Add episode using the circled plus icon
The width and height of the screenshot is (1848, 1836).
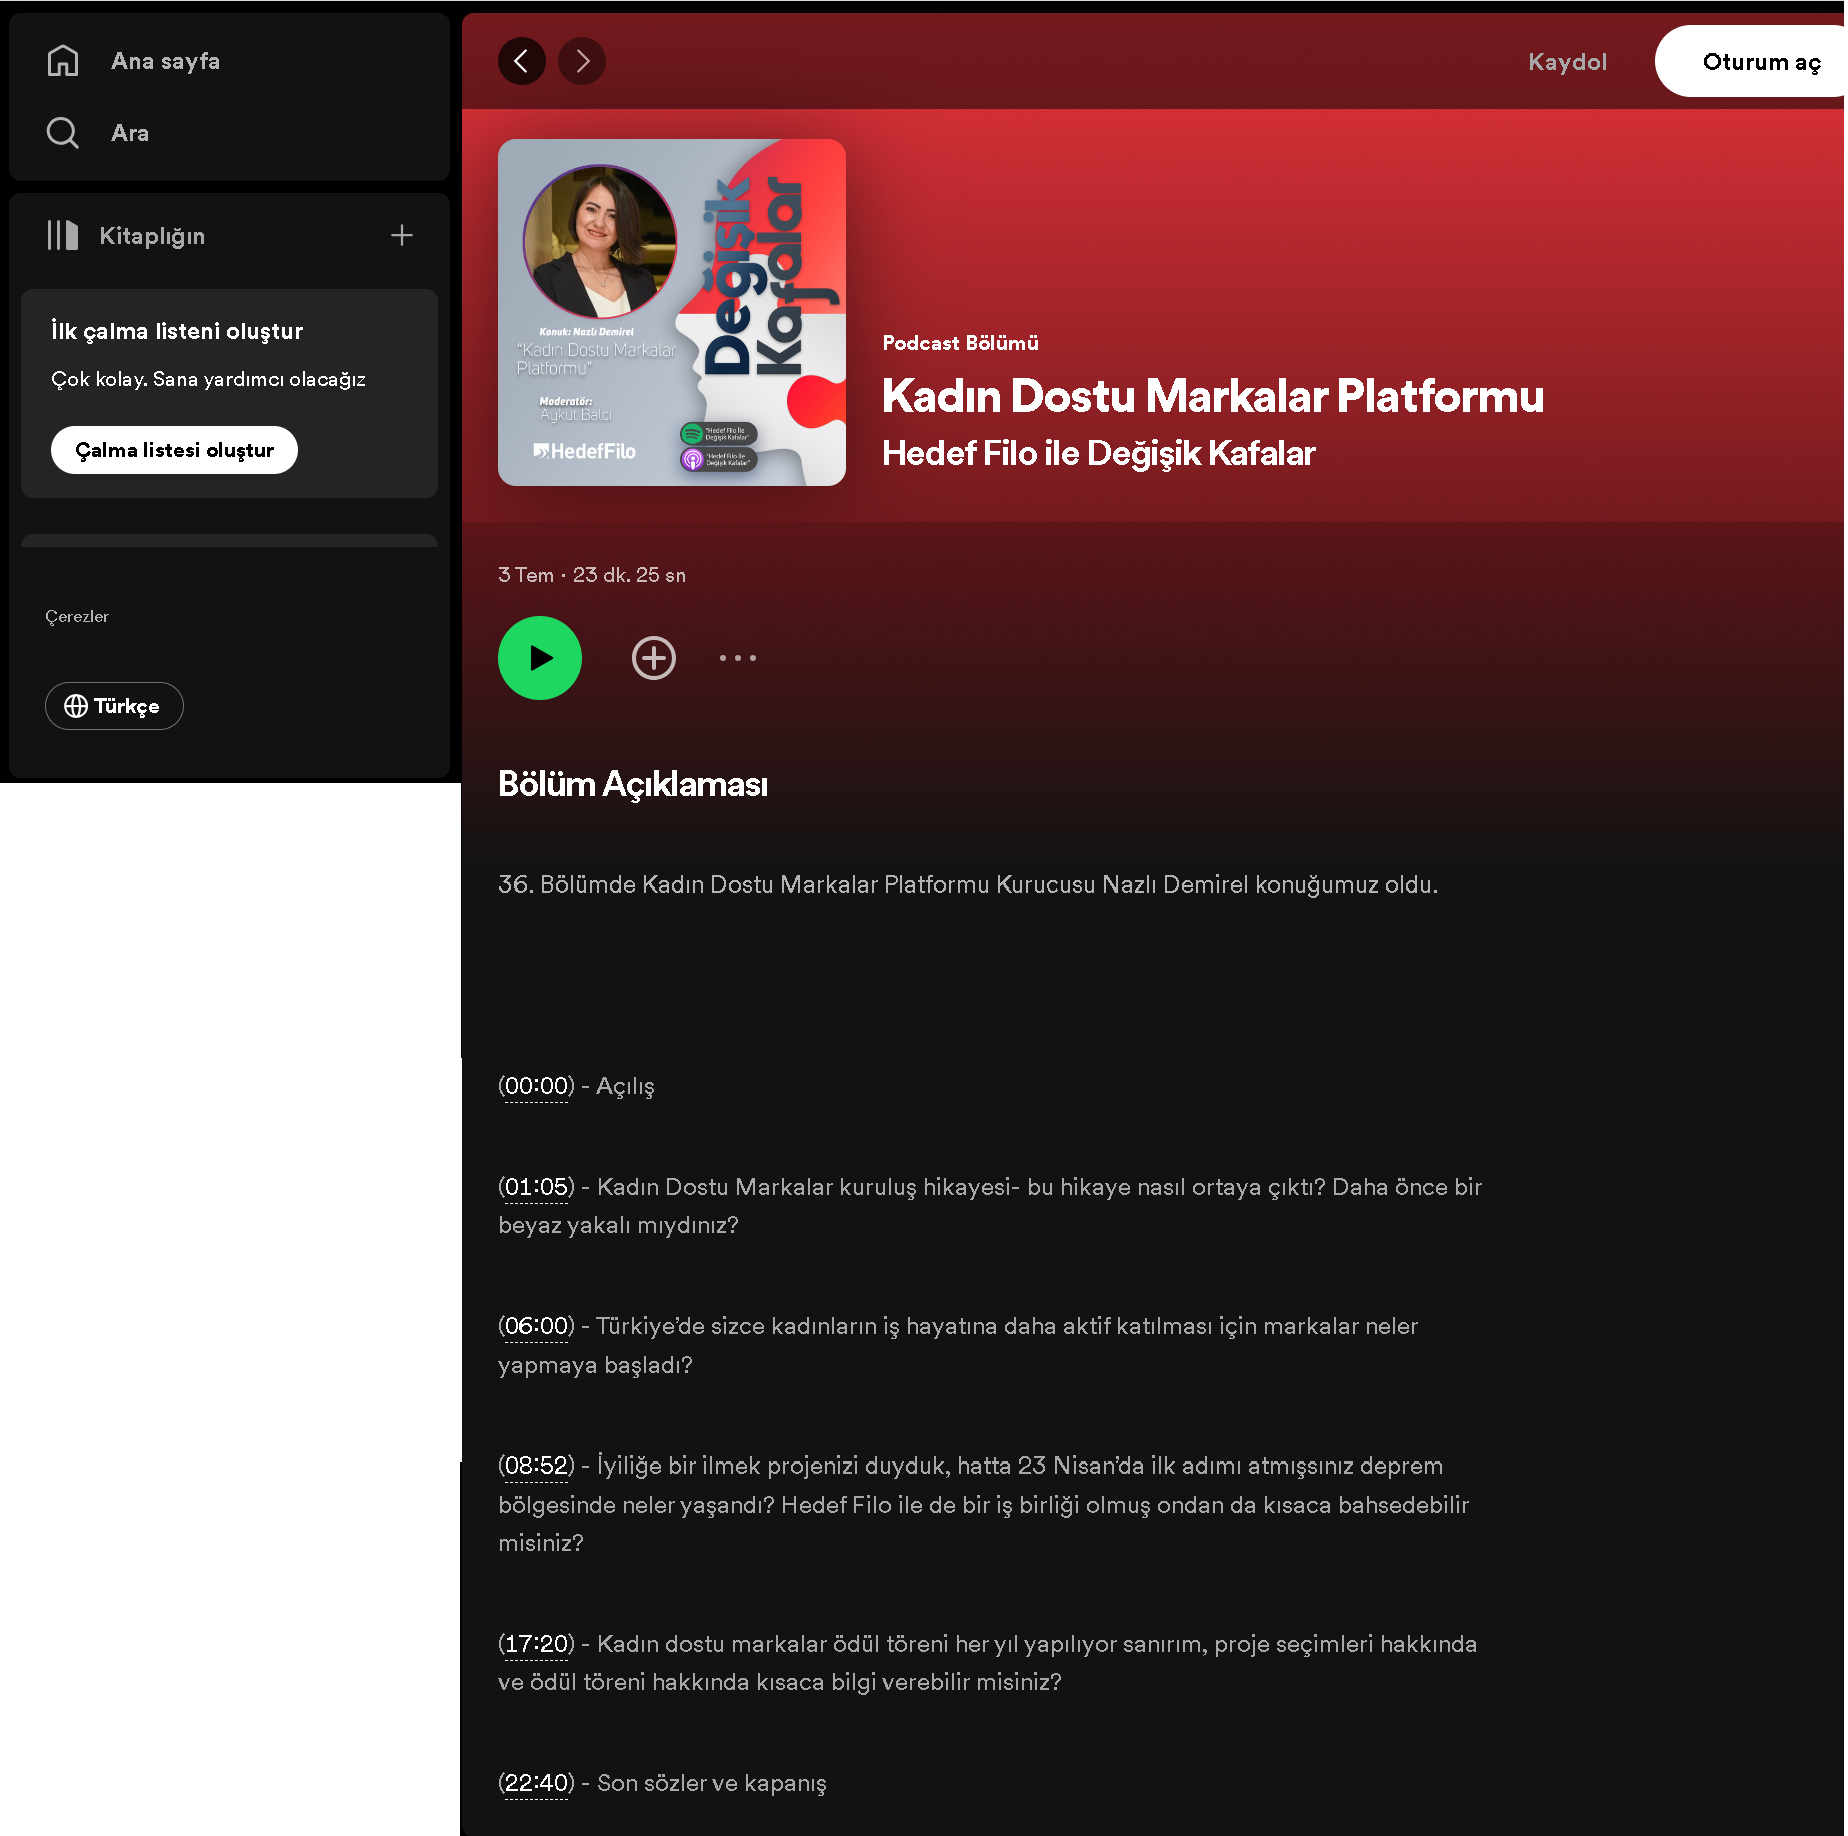pyautogui.click(x=654, y=658)
